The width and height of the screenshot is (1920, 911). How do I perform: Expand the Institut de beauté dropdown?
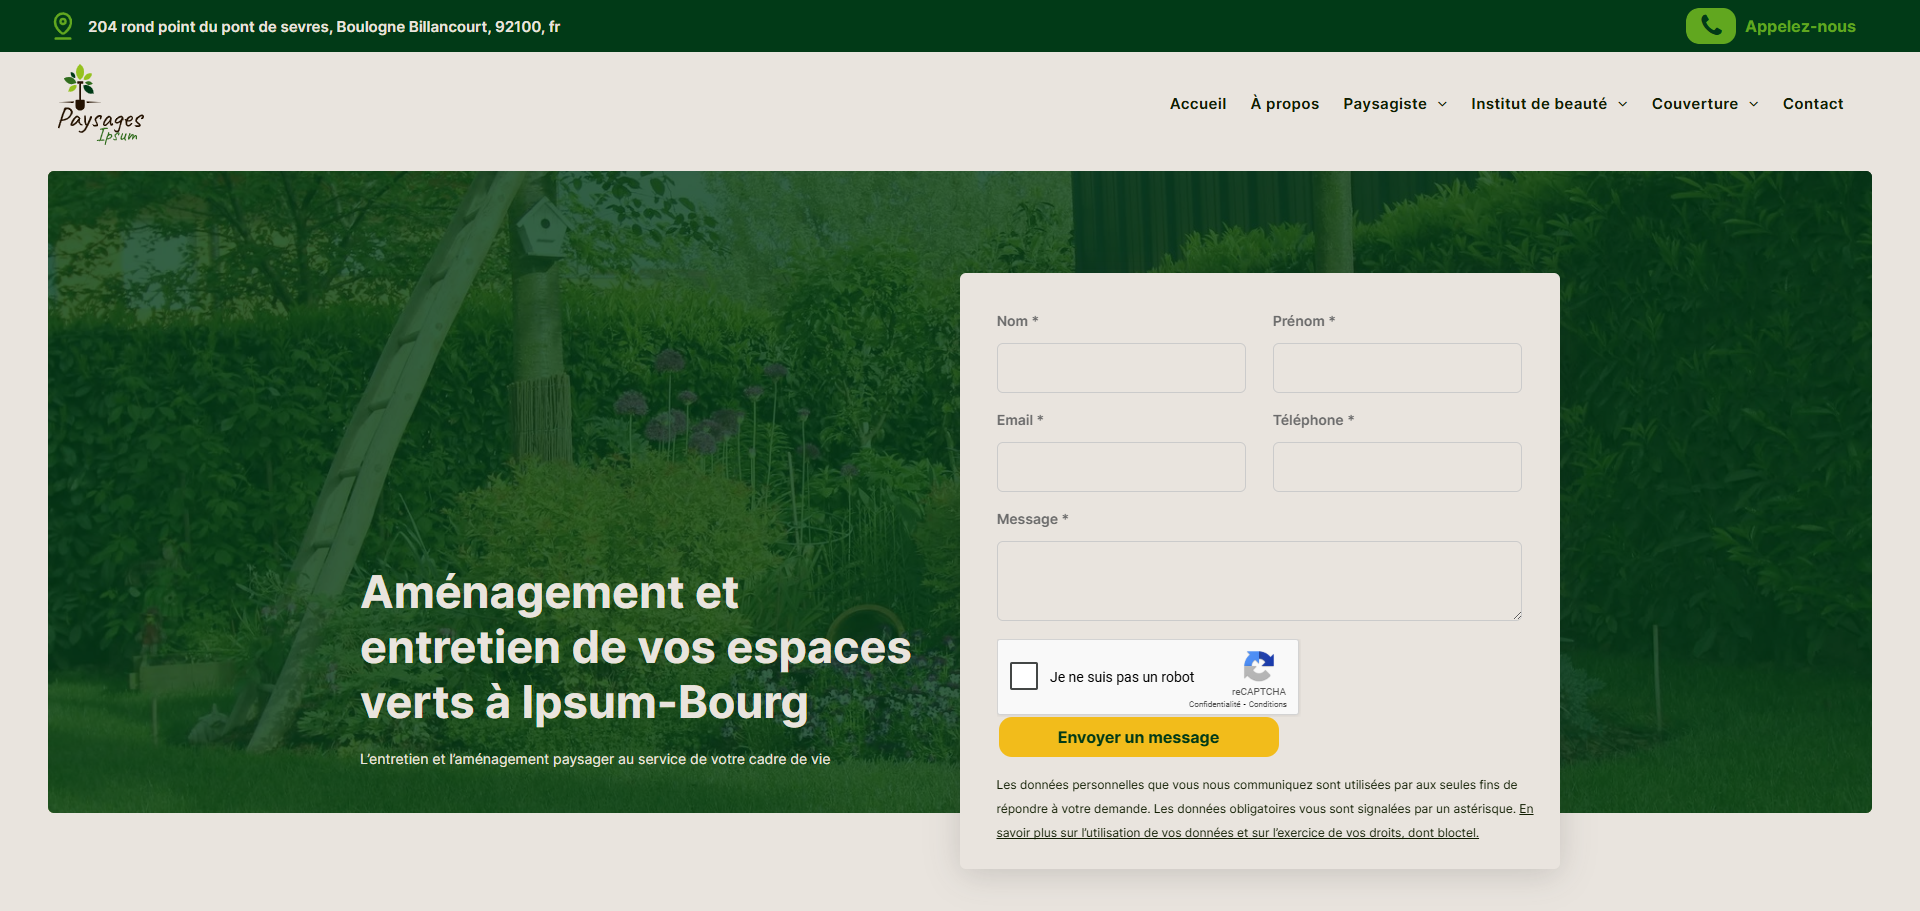point(1548,104)
